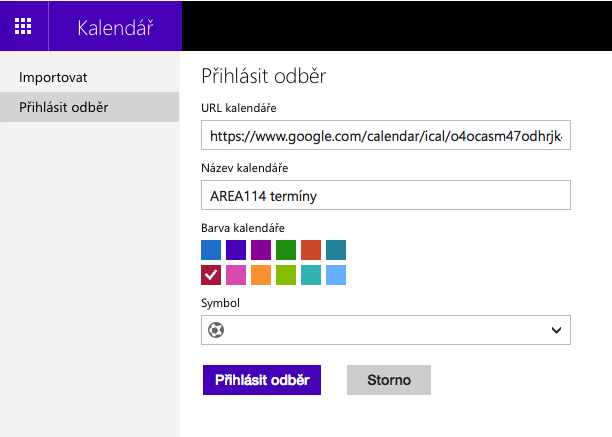612x437 pixels.
Task: Pick the dark purple color swatch
Action: point(236,250)
